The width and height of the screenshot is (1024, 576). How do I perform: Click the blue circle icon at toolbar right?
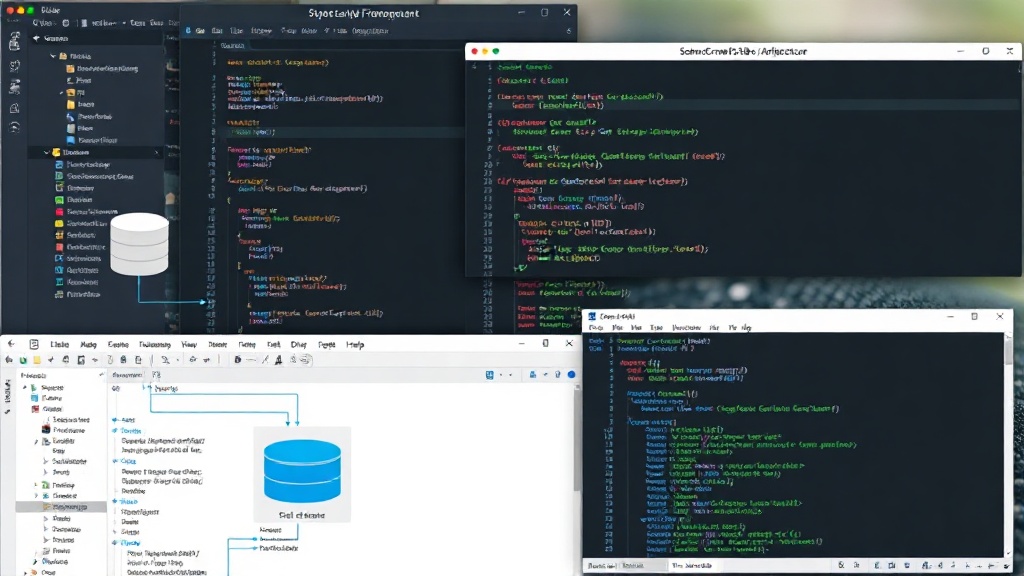[571, 375]
